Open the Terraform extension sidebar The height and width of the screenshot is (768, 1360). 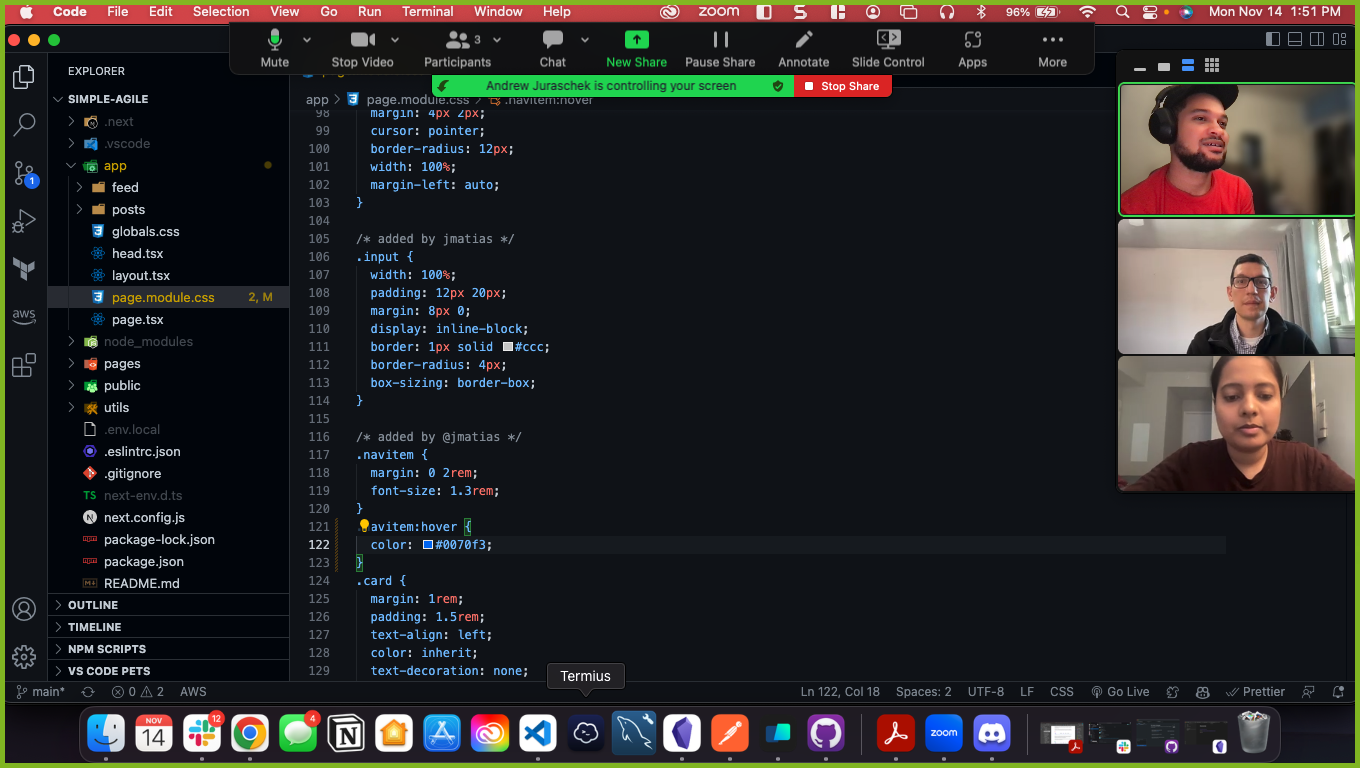click(x=24, y=268)
